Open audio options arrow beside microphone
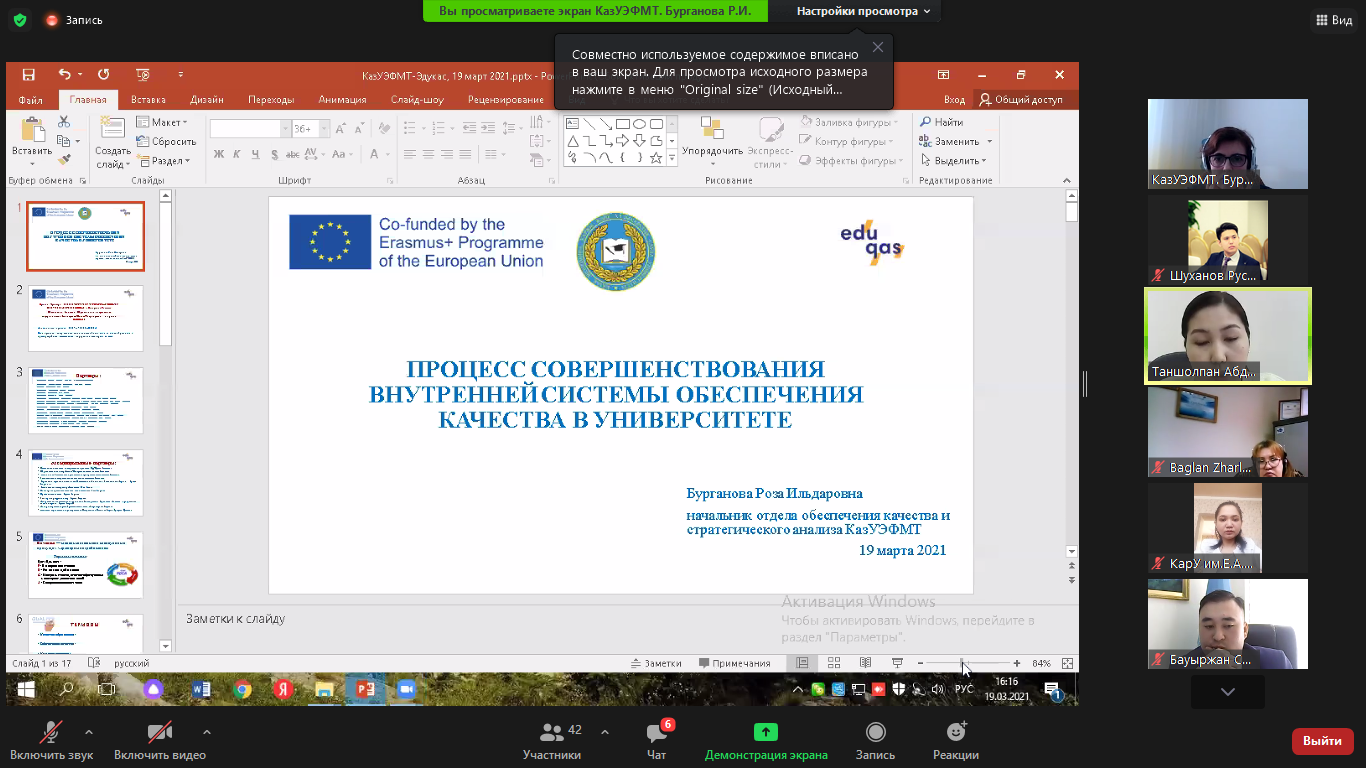Image resolution: width=1366 pixels, height=768 pixels. tap(89, 731)
